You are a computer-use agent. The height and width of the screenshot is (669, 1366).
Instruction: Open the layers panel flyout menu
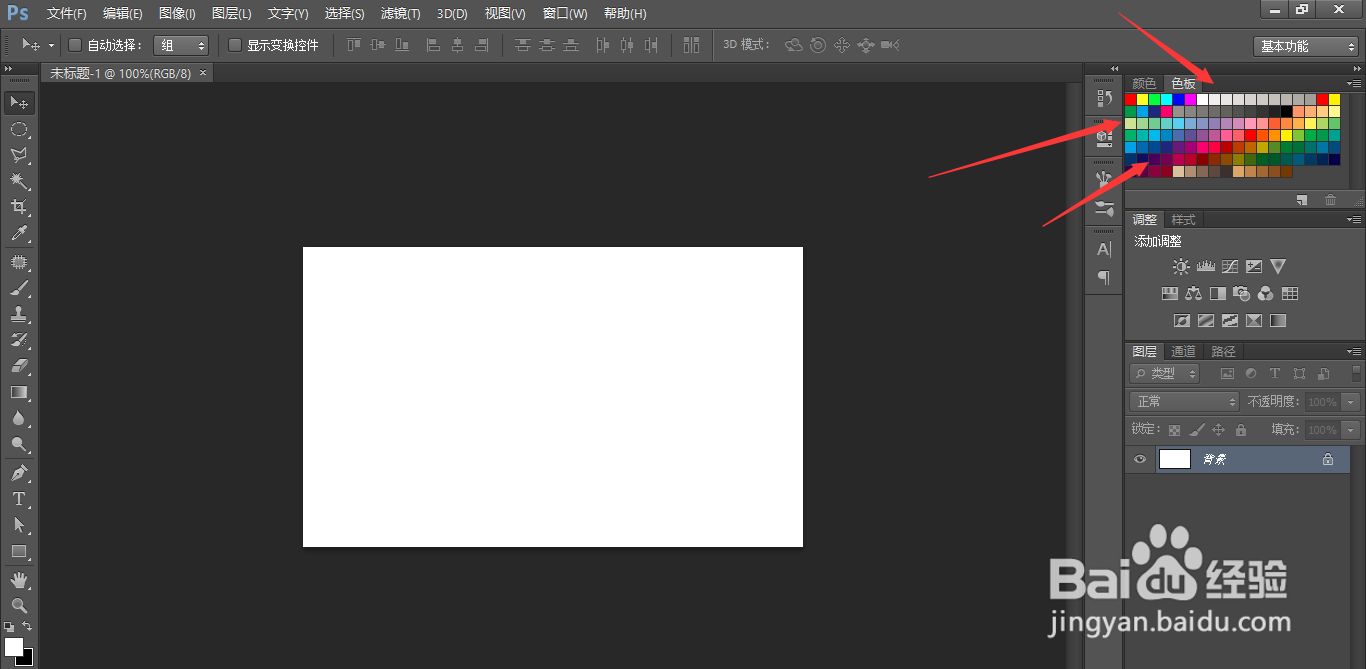(1354, 351)
